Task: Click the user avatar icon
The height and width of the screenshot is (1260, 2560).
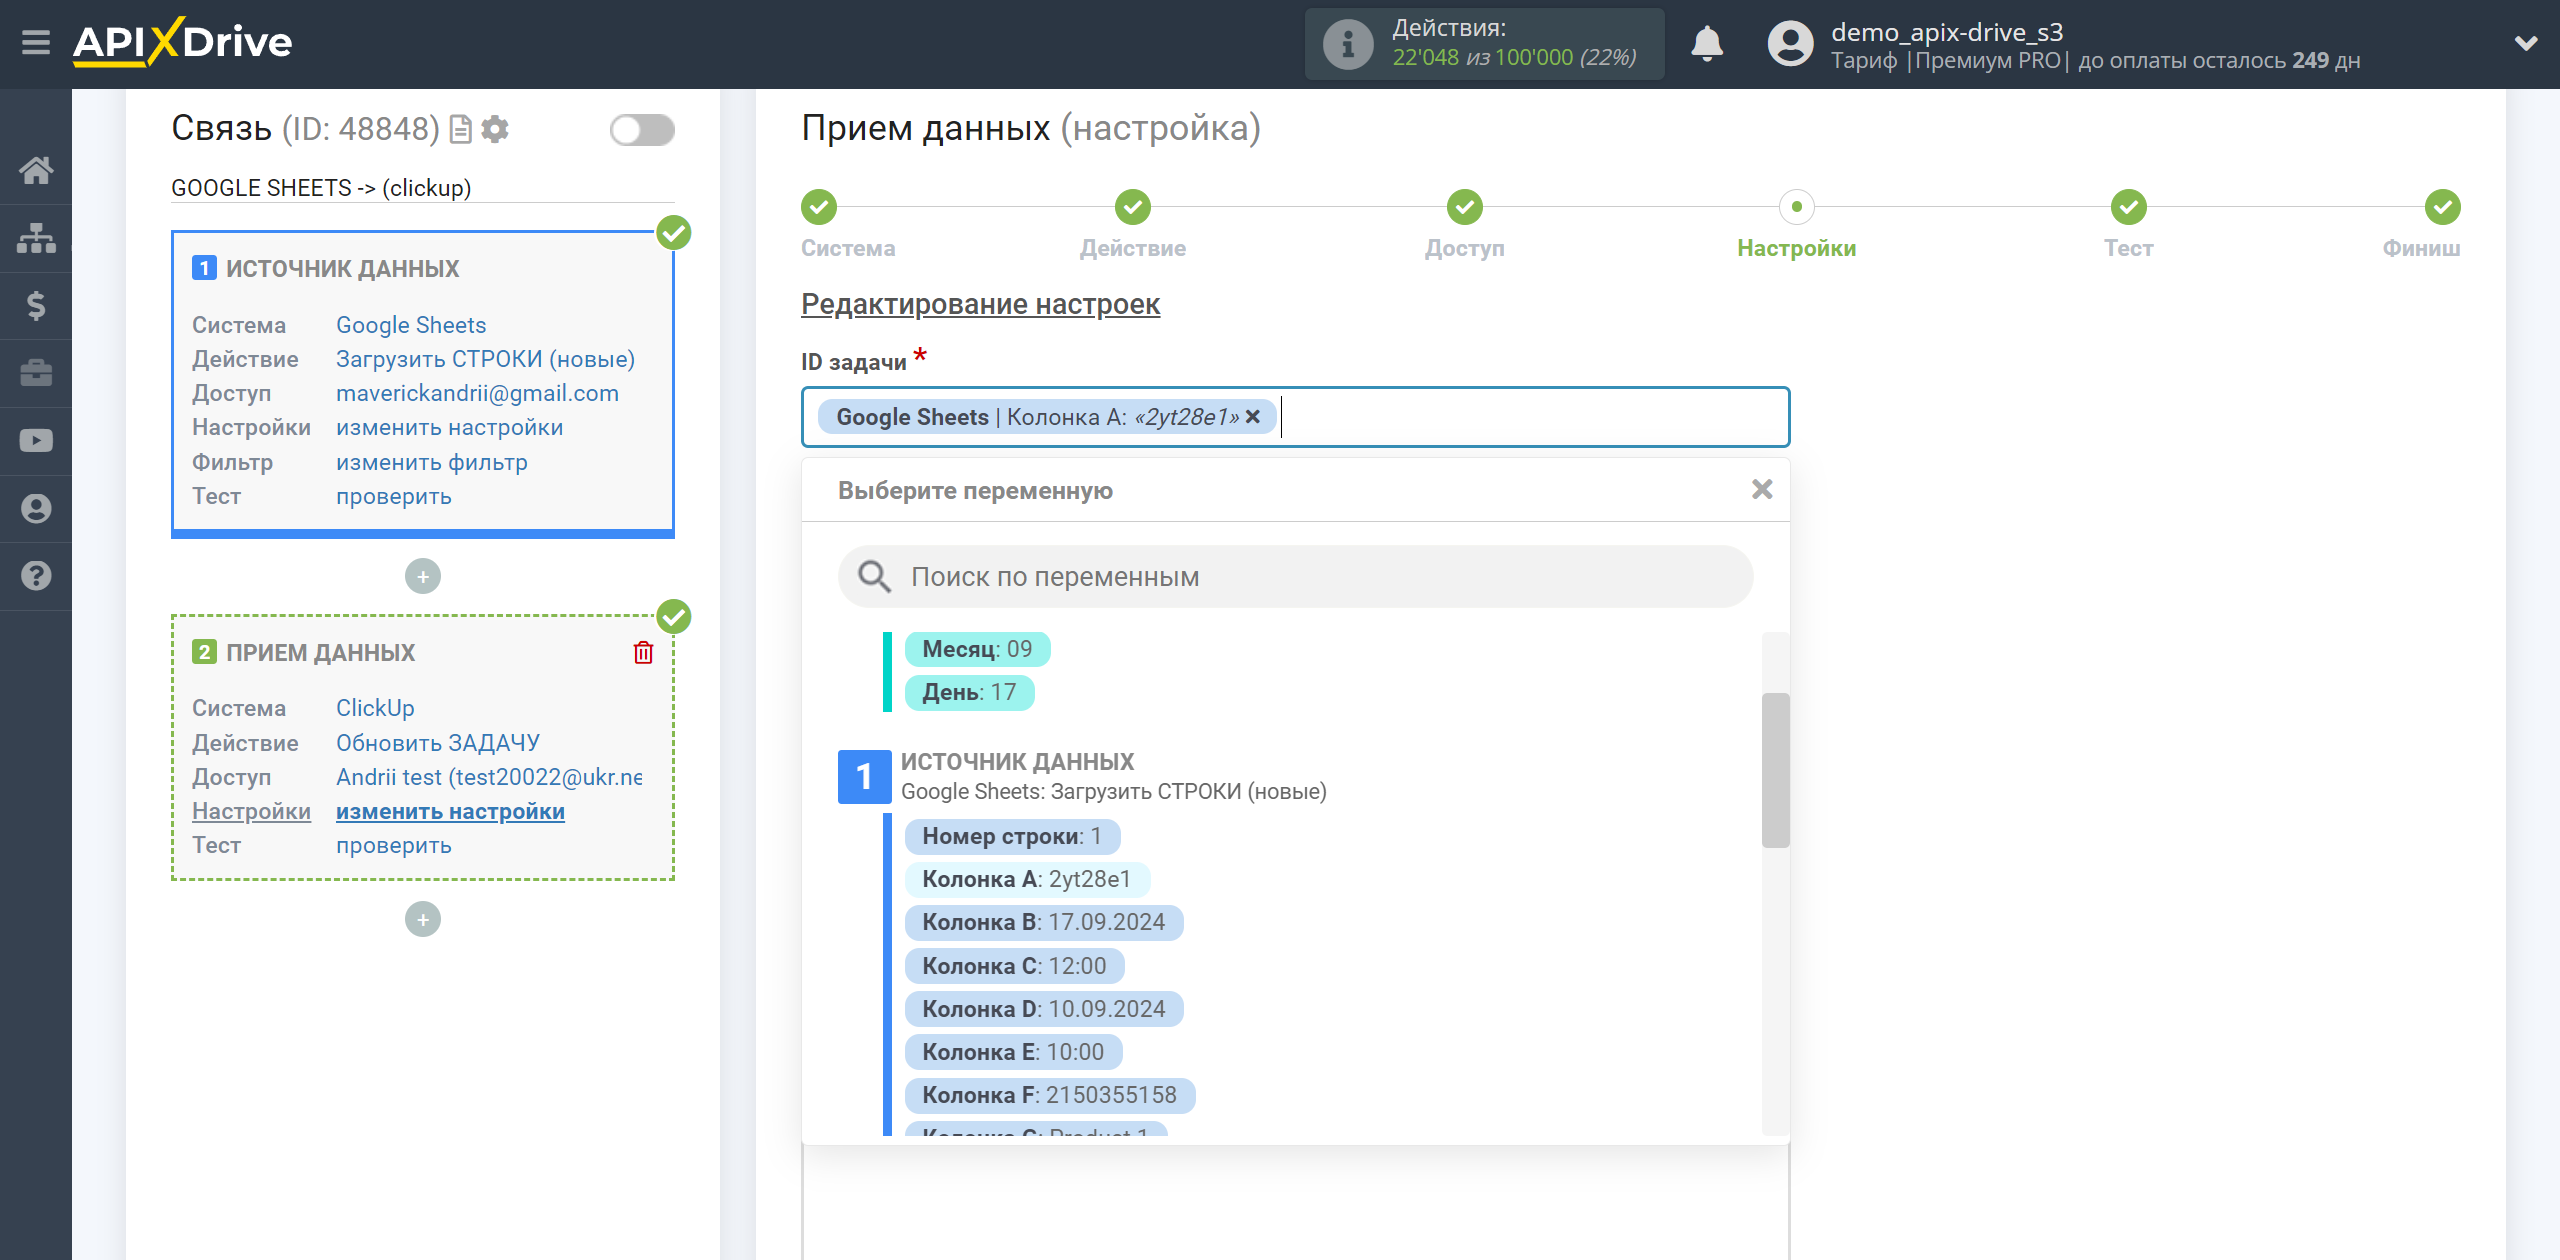Action: [1790, 44]
